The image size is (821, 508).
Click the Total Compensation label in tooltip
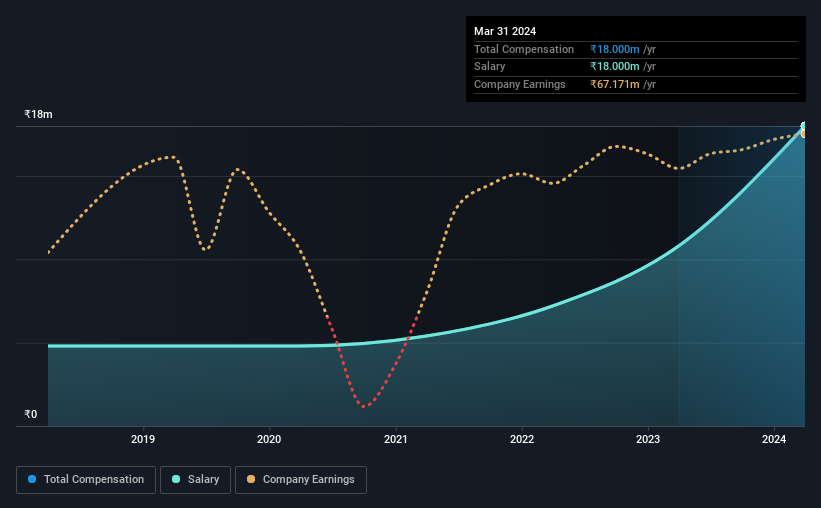[x=524, y=49]
